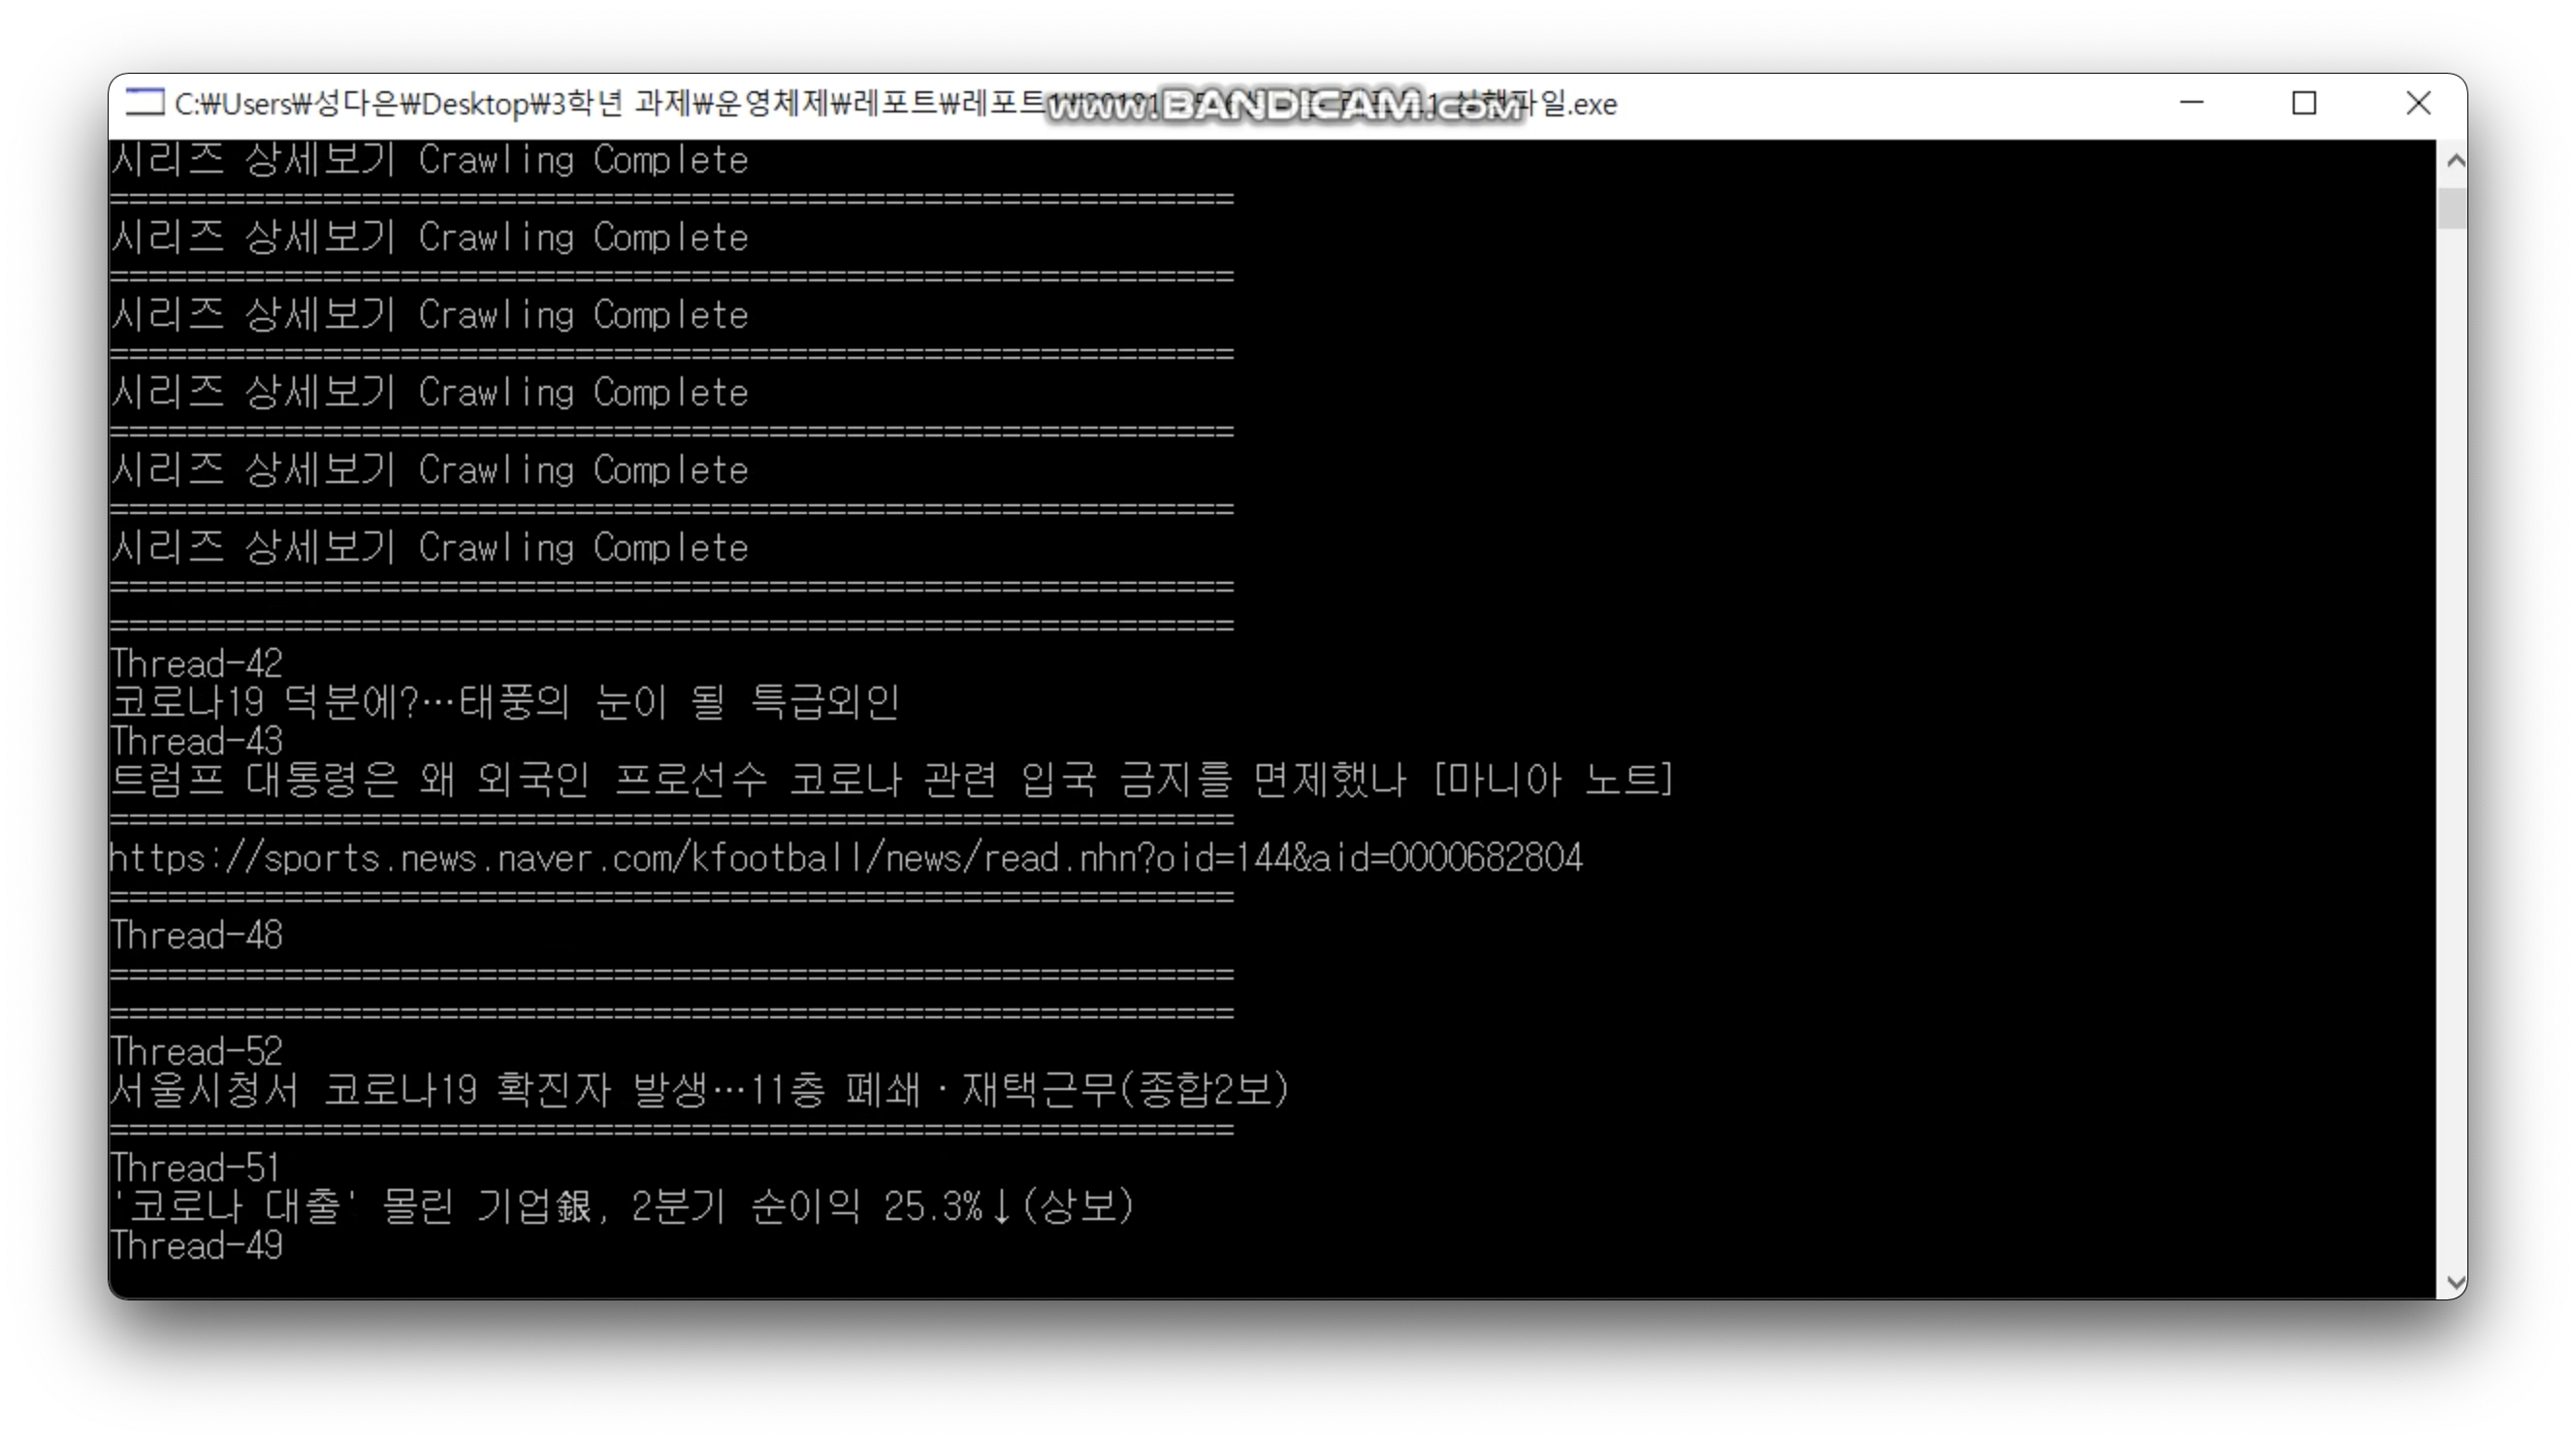The height and width of the screenshot is (1443, 2576).
Task: Click the console window icon in title bar
Action: click(x=144, y=103)
